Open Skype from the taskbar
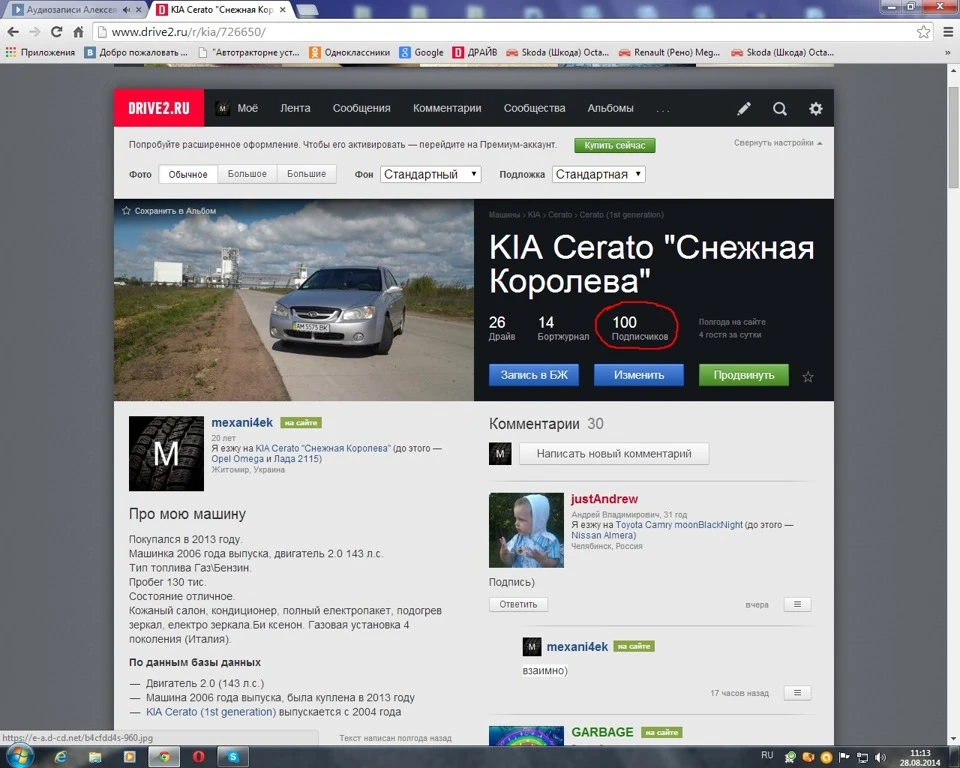Image resolution: width=960 pixels, height=768 pixels. click(233, 757)
